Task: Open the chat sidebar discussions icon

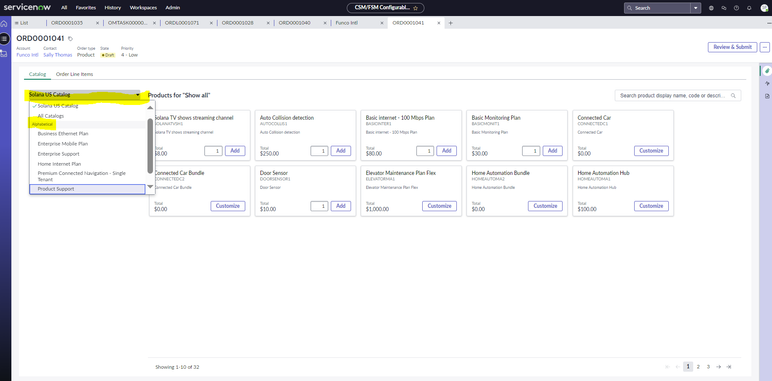Action: (724, 8)
